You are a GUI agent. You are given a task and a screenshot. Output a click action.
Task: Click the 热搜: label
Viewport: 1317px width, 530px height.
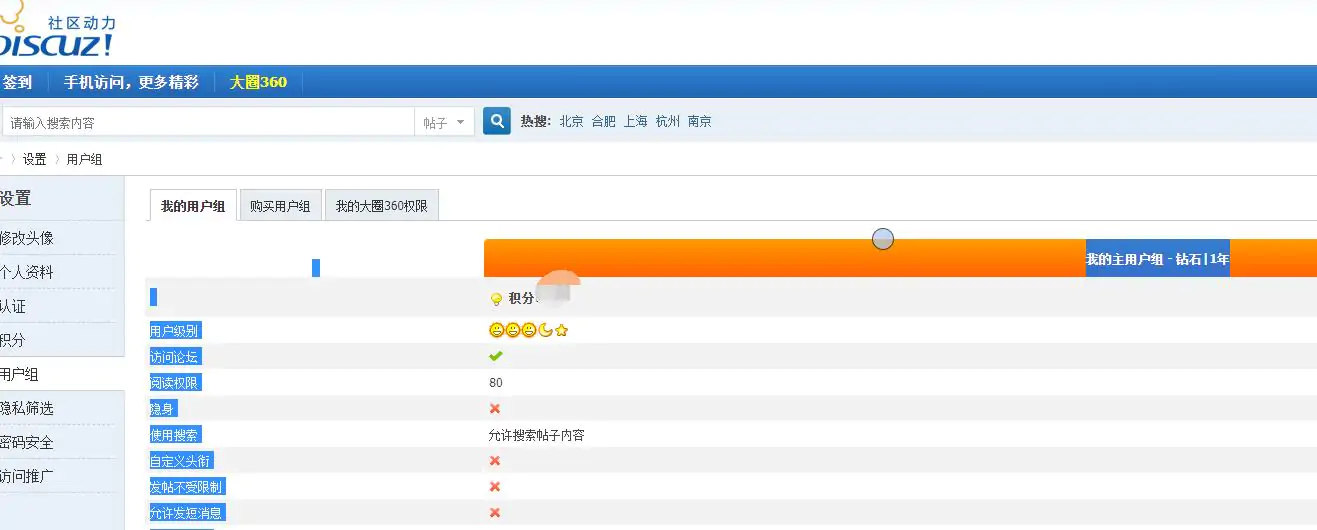(536, 121)
